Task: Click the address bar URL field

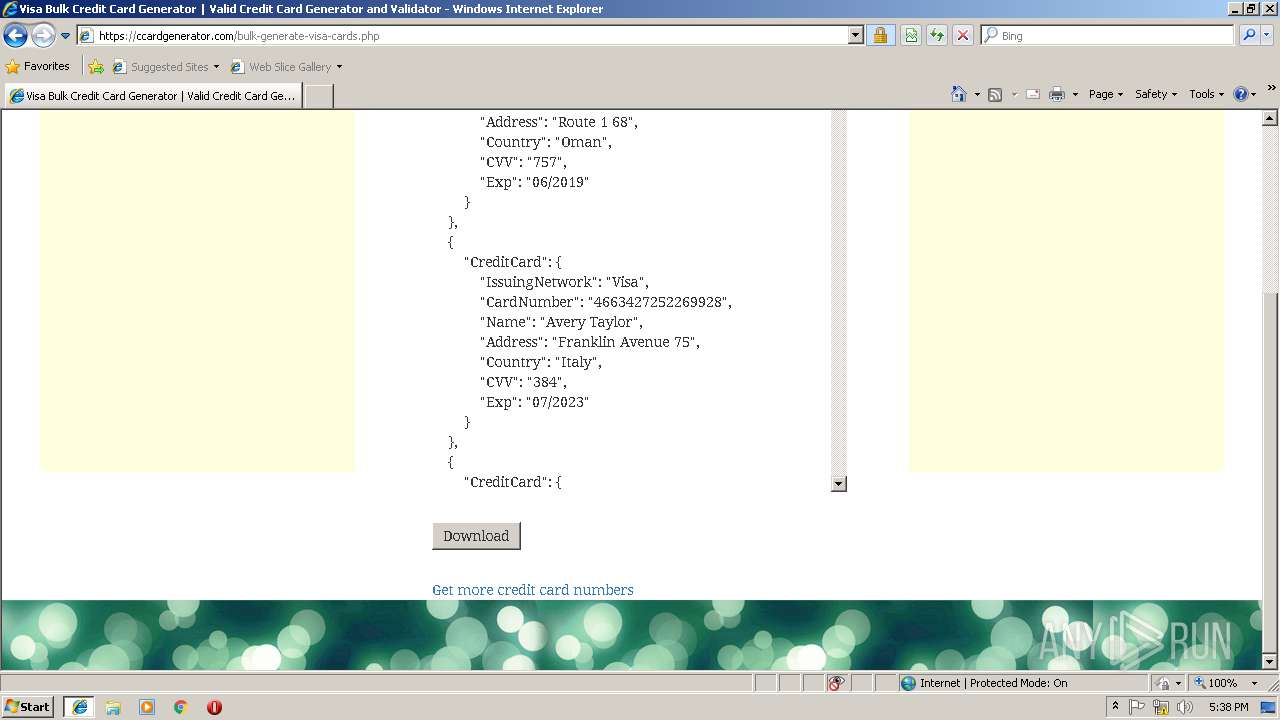Action: click(x=462, y=36)
